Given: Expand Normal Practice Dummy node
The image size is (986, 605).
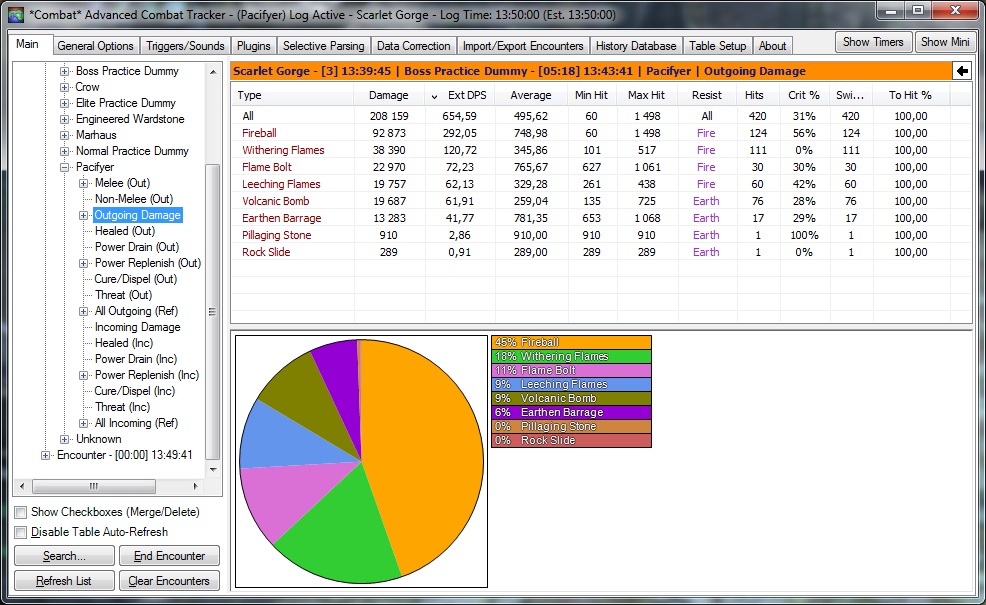Looking at the screenshot, I should 64,151.
